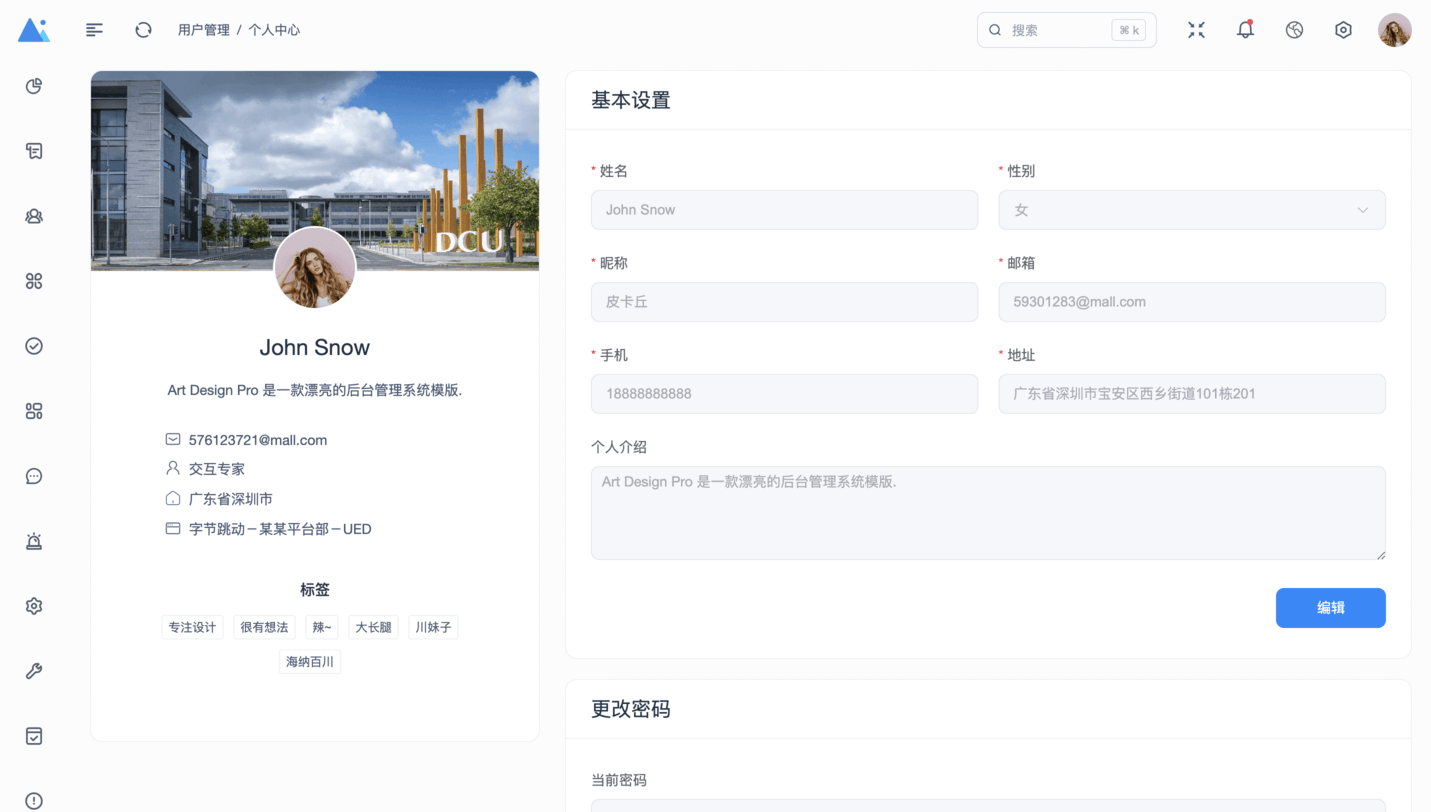
Task: Open the exclamation circle sidebar icon
Action: coord(34,800)
